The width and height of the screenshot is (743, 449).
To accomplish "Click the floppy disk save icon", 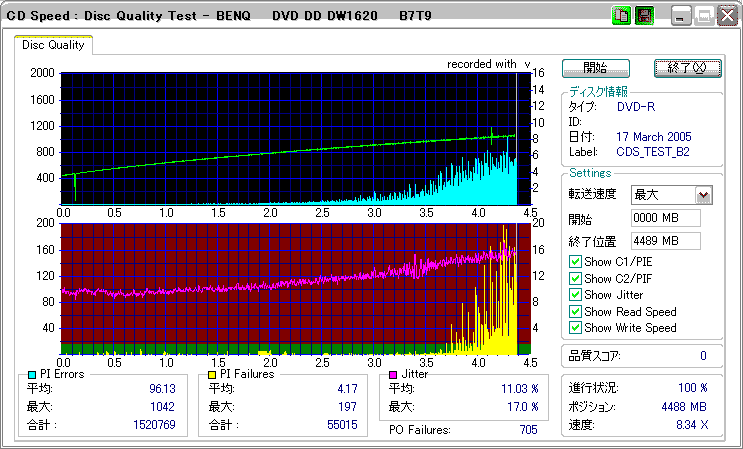I will coord(644,16).
